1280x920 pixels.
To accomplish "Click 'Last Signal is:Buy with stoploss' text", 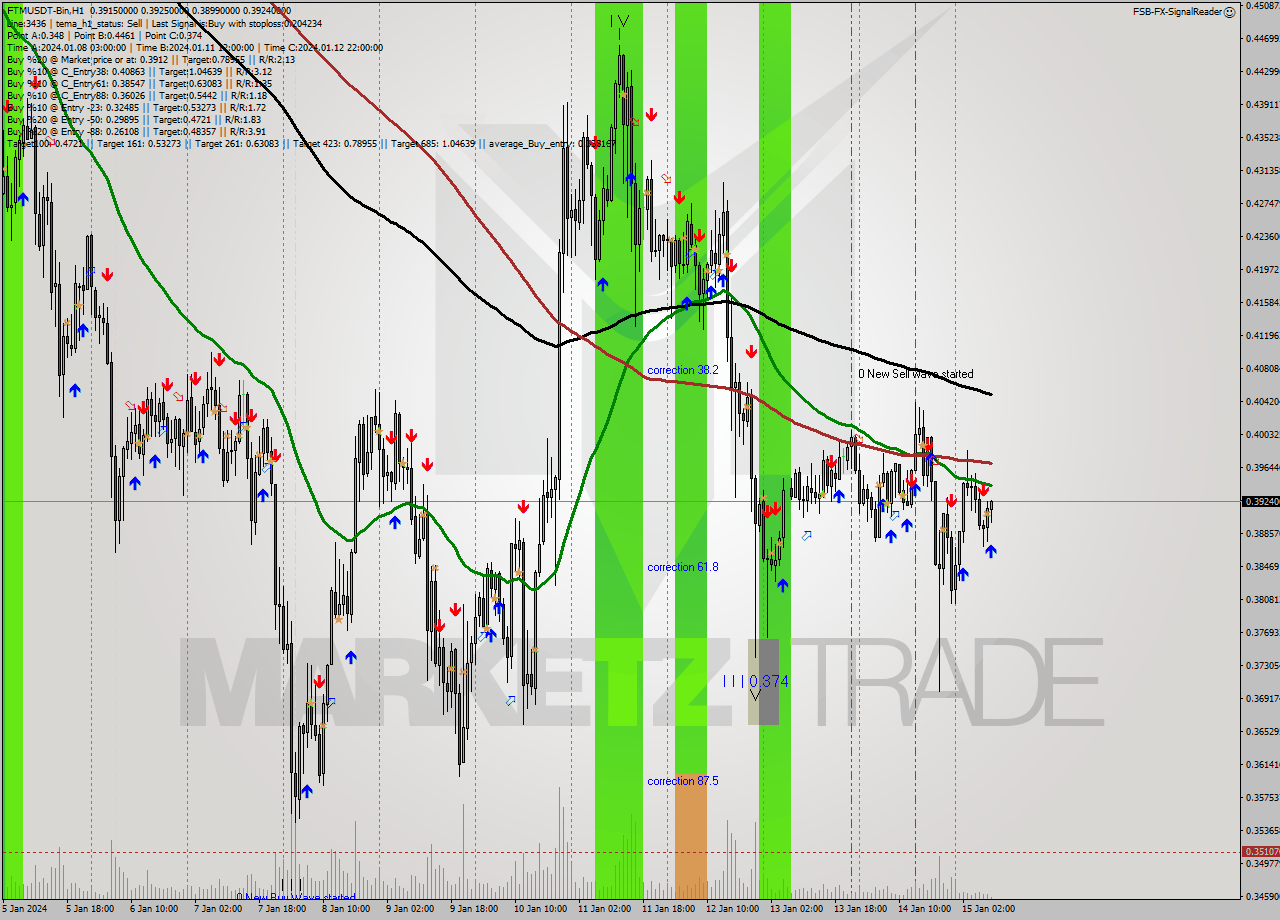I will point(216,23).
